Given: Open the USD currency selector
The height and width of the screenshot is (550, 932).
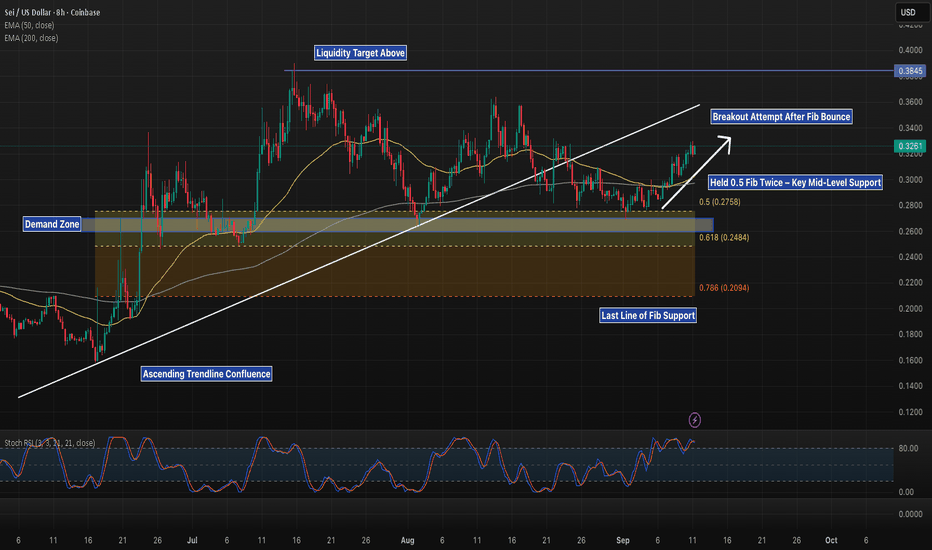Looking at the screenshot, I should (908, 12).
